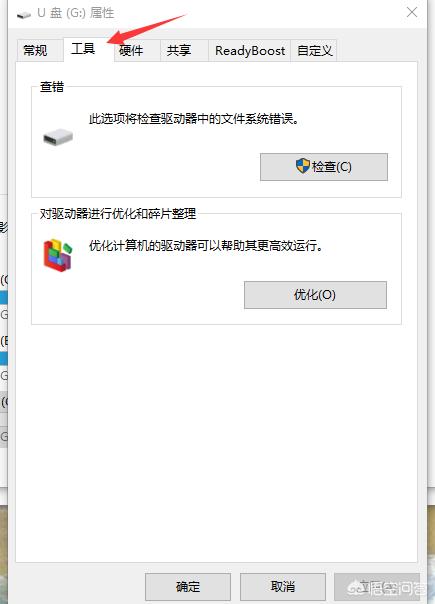This screenshot has height=604, width=435.
Task: Click the 优化(O) optimize button
Action: click(315, 295)
